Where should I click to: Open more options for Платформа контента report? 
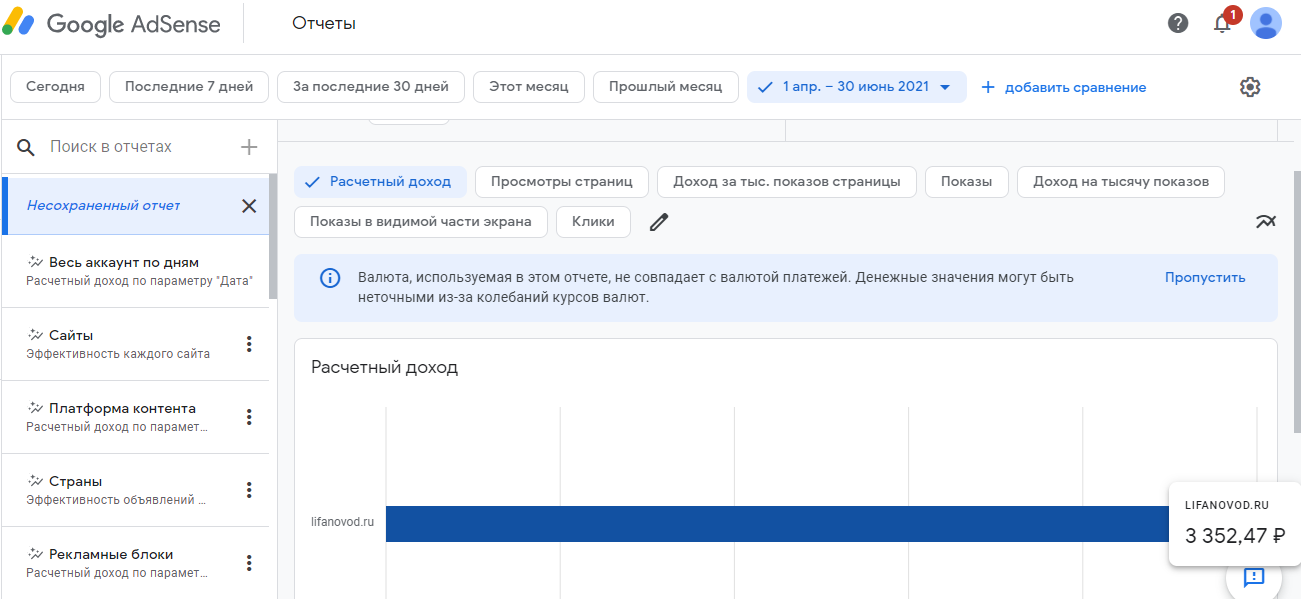pyautogui.click(x=249, y=417)
